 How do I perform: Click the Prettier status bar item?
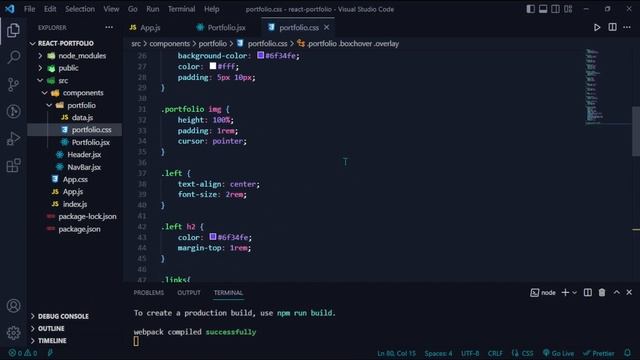[x=598, y=353]
